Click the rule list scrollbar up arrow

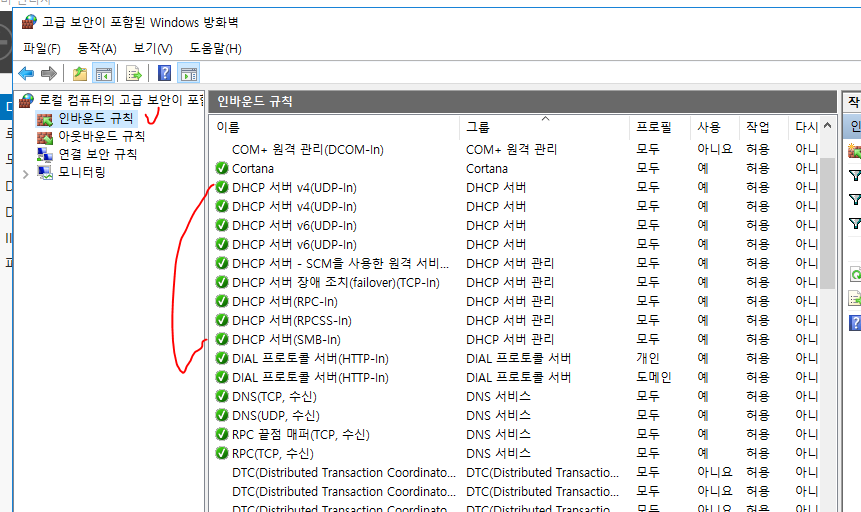click(828, 126)
